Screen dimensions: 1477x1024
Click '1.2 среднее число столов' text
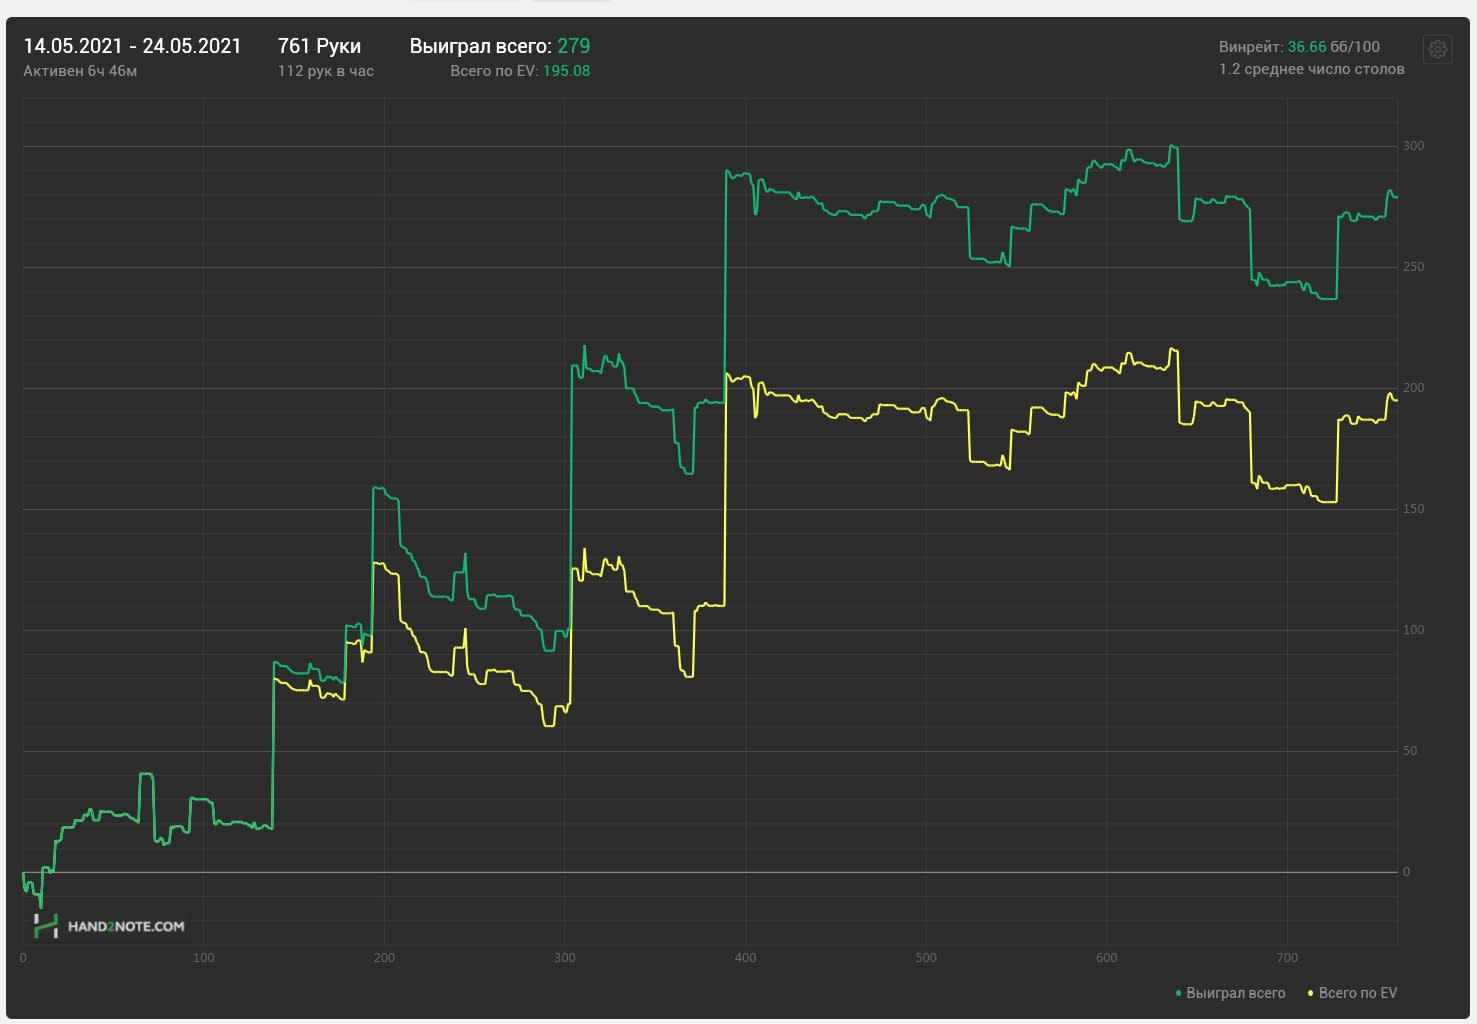point(1311,69)
